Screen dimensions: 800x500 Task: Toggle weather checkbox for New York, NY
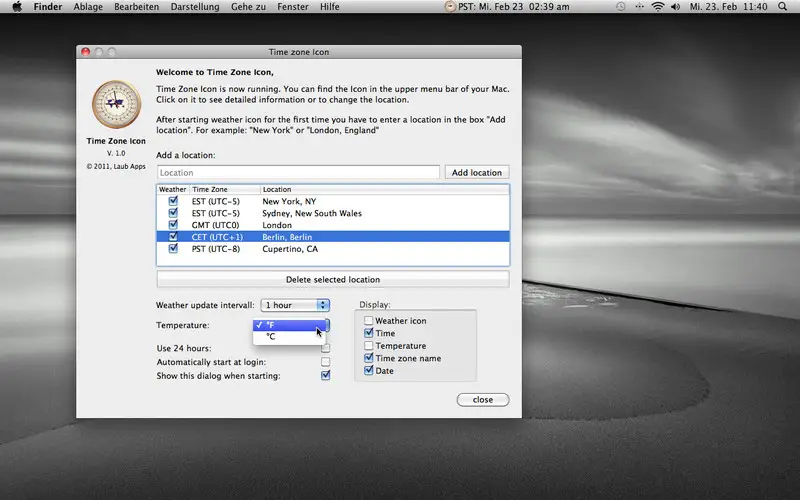pyautogui.click(x=173, y=201)
